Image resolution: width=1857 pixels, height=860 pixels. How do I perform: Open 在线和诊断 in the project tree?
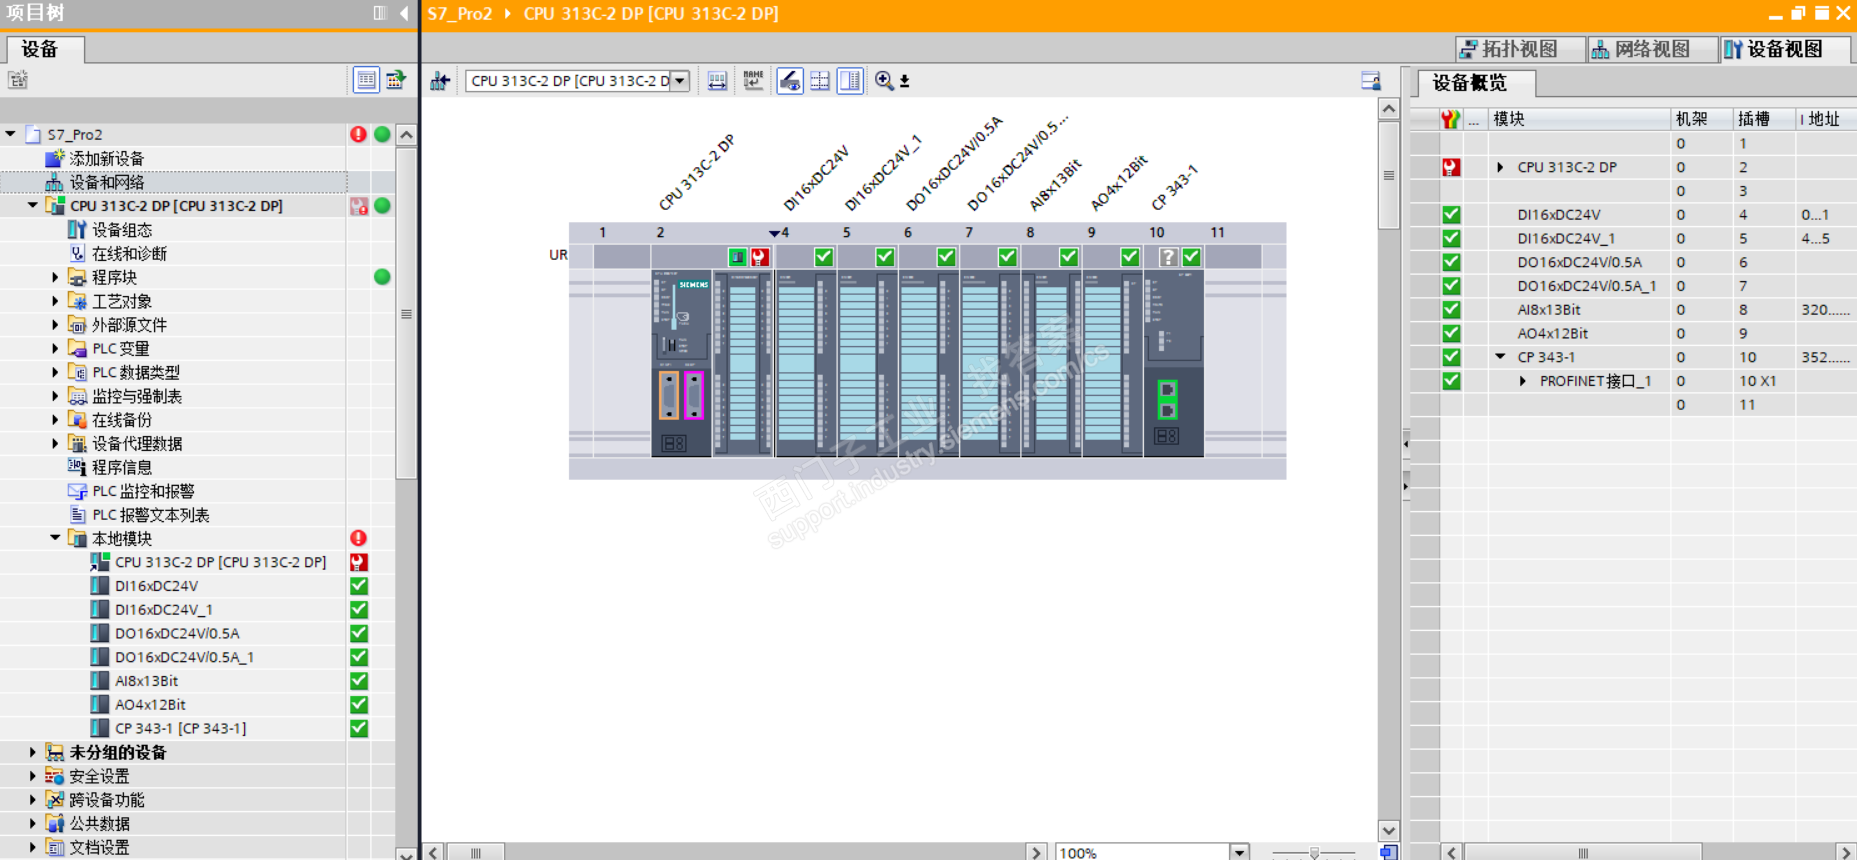[129, 253]
